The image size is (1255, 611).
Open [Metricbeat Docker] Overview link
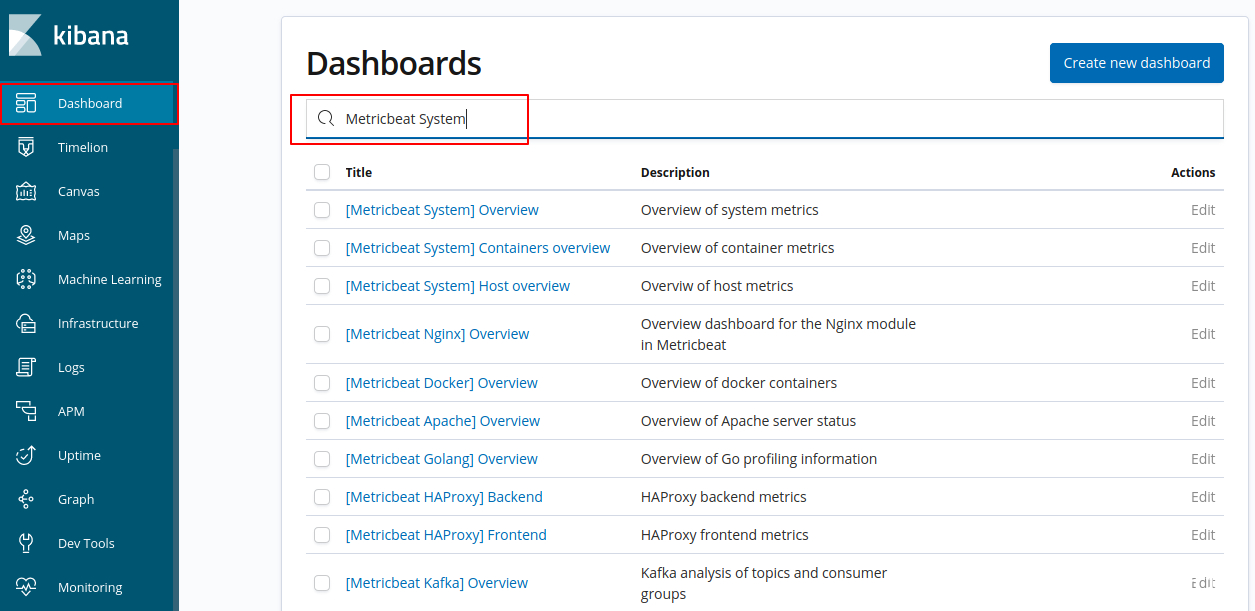click(x=442, y=383)
